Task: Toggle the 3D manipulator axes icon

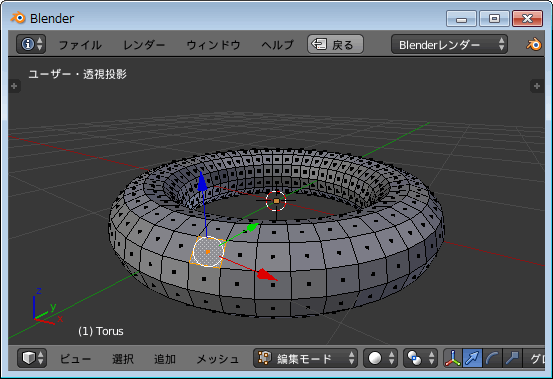Action: click(x=452, y=358)
